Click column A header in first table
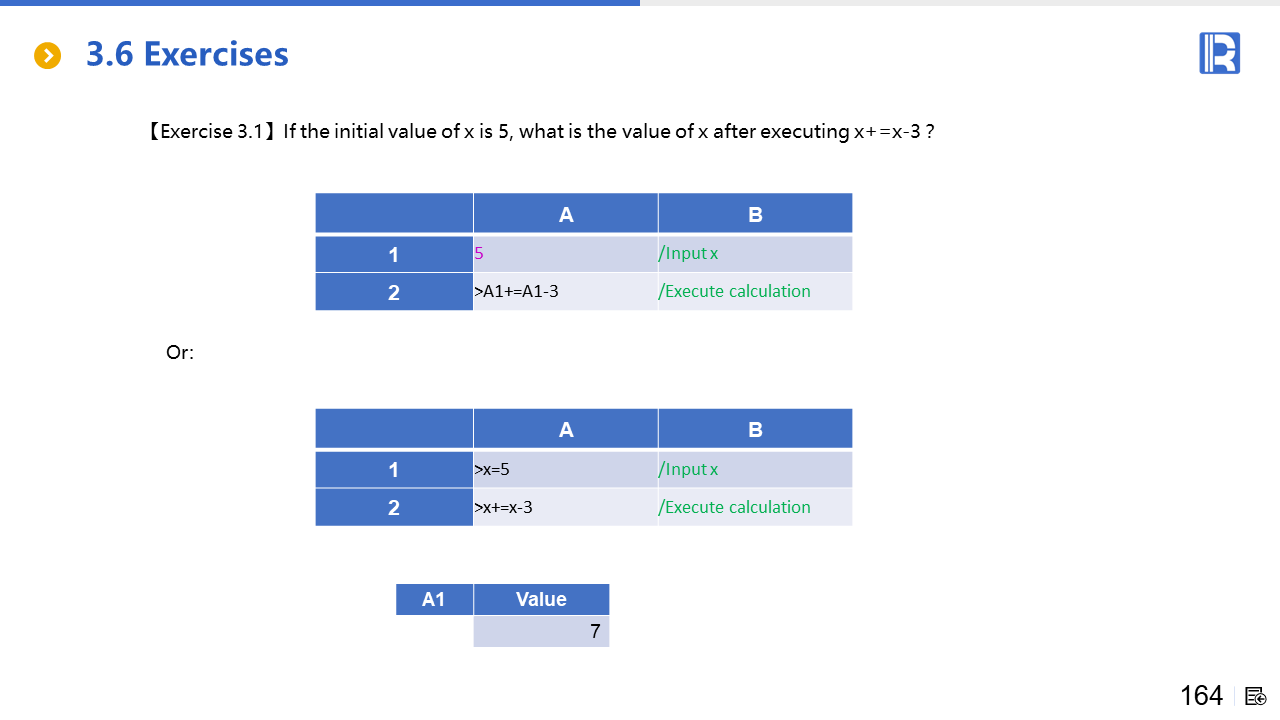Viewport: 1280px width, 720px height. 565,214
